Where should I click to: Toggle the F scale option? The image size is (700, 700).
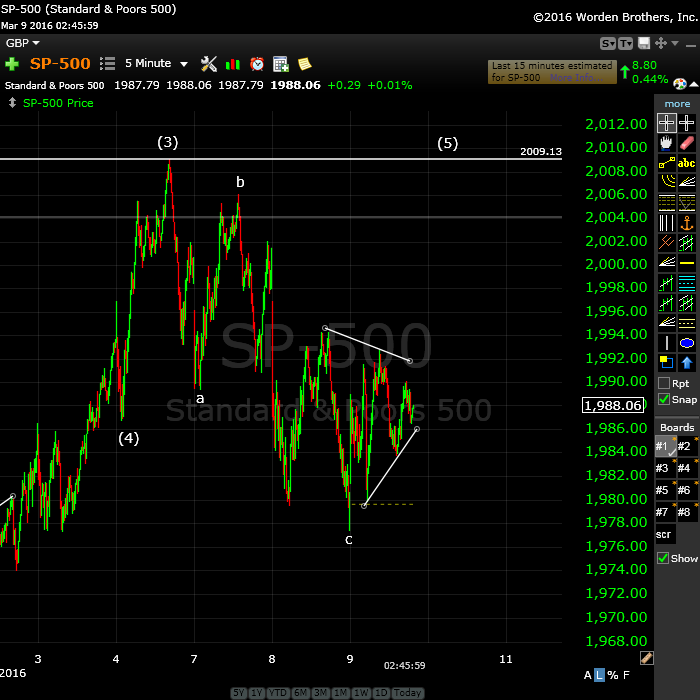coord(626,675)
